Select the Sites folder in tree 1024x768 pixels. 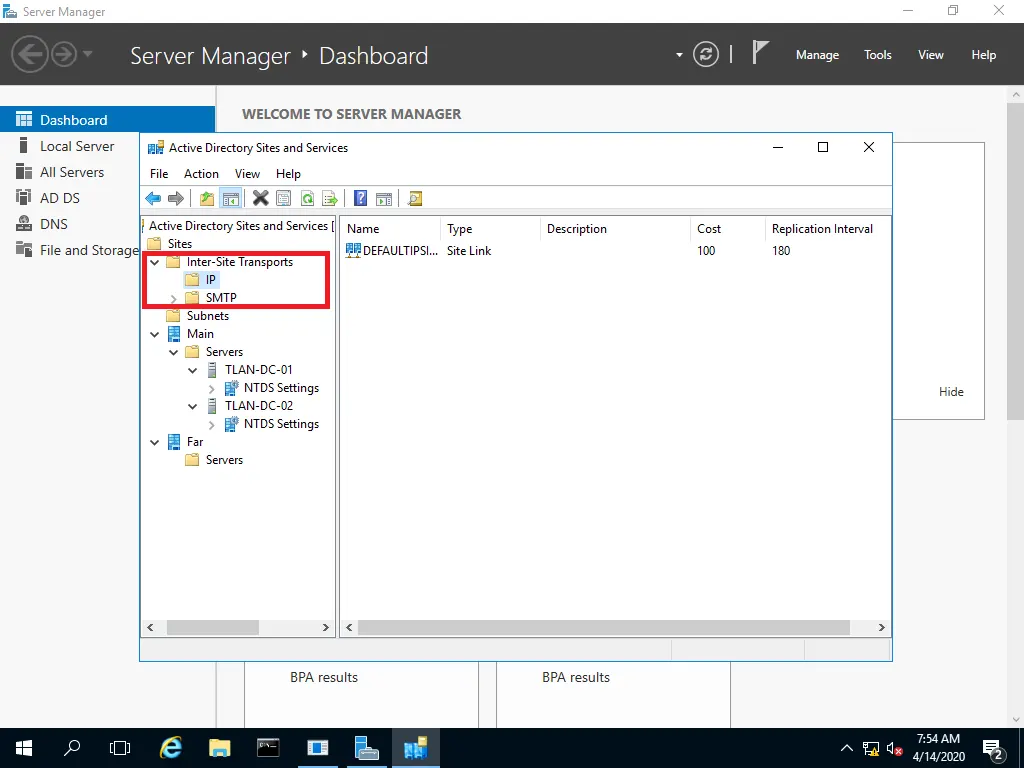(x=180, y=244)
